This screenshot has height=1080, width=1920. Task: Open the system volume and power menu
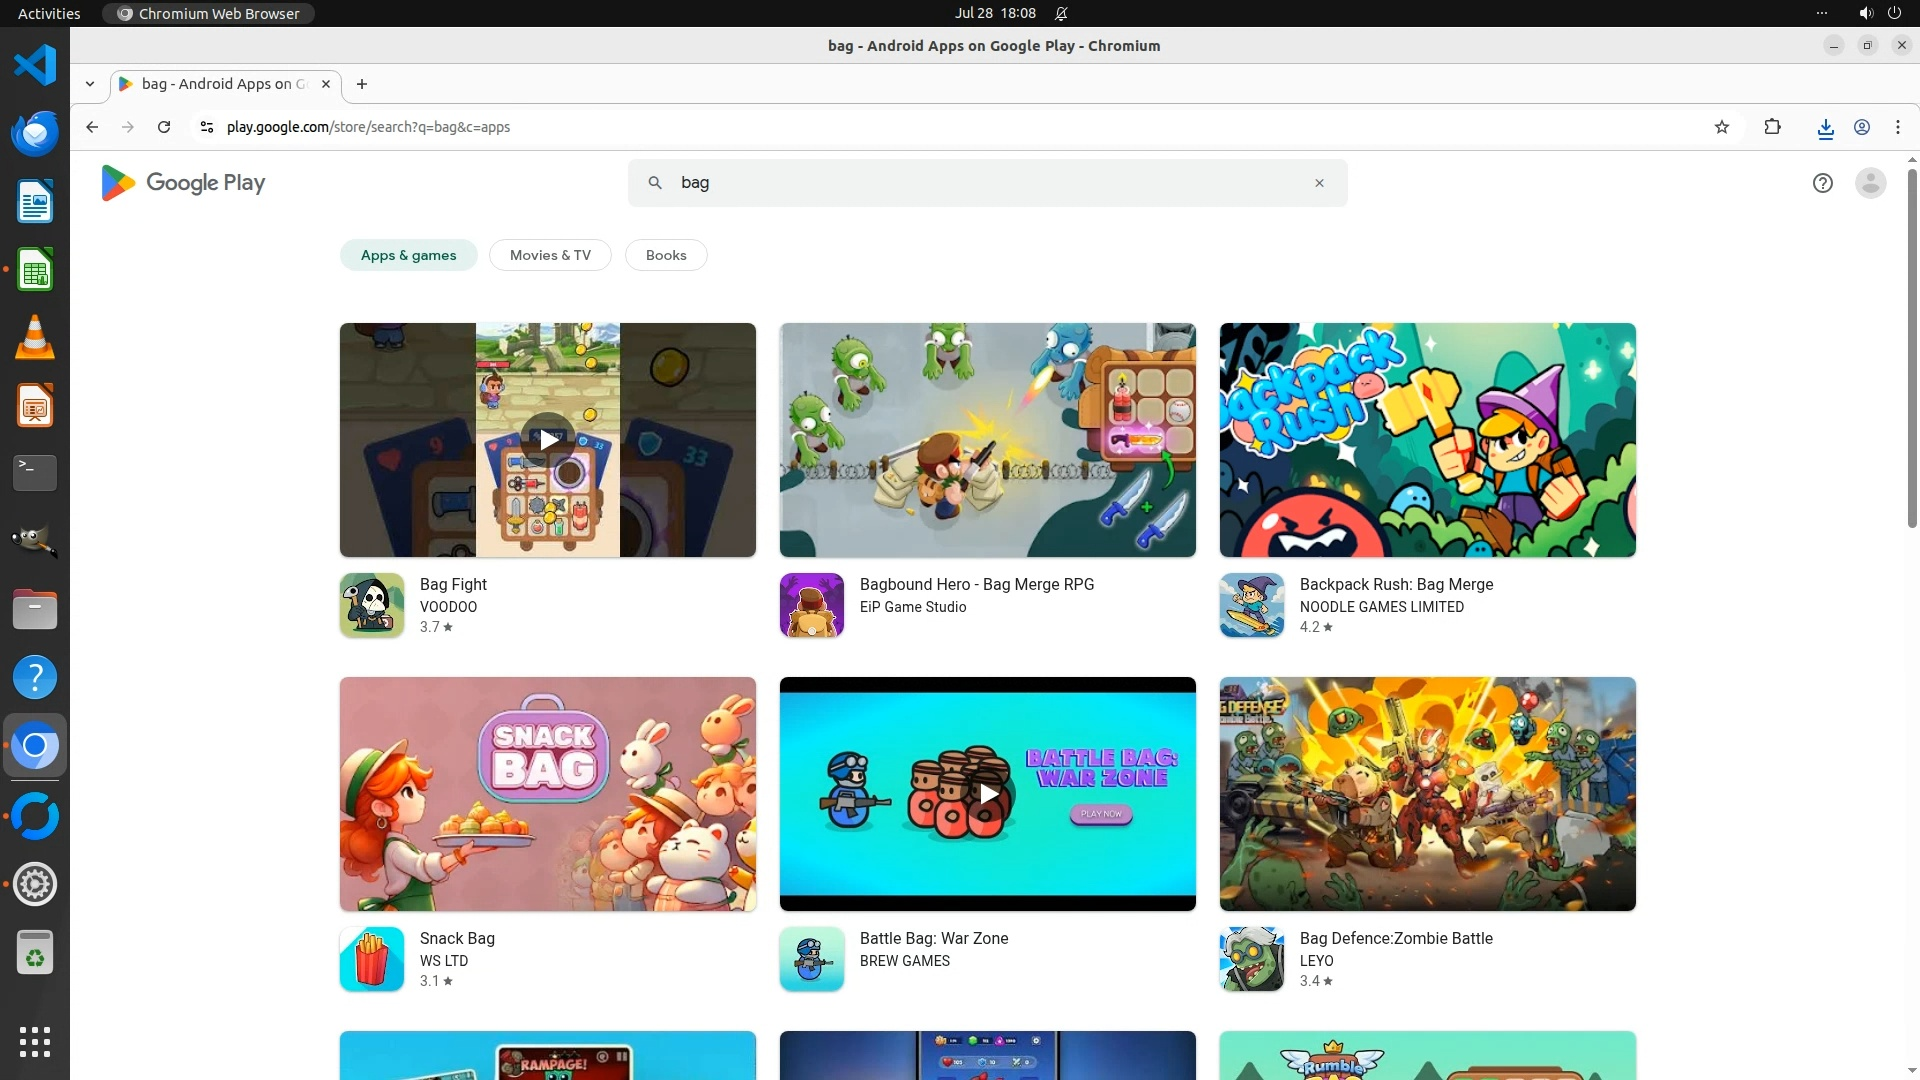1879,13
